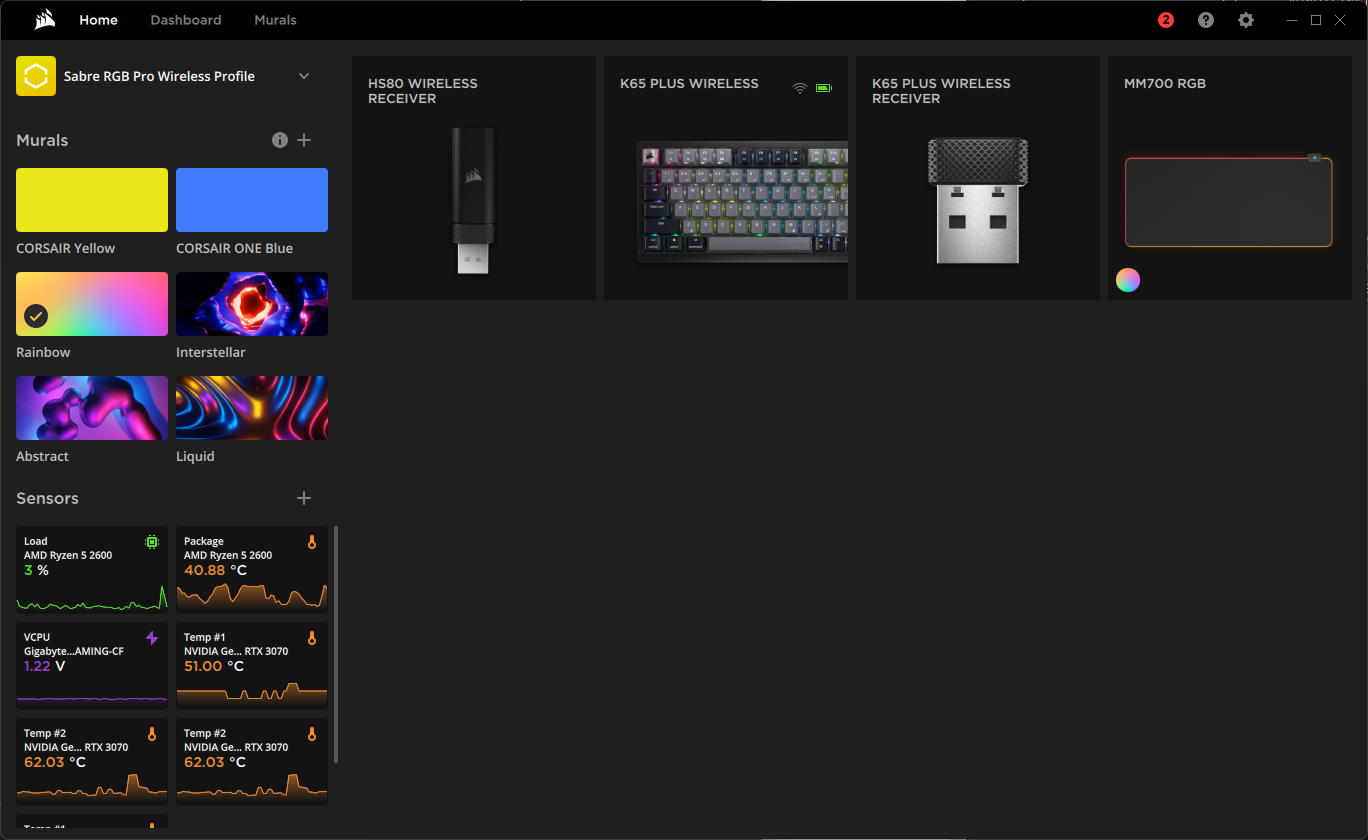The height and width of the screenshot is (840, 1368).
Task: Click the Sensors section heading
Action: 47,498
